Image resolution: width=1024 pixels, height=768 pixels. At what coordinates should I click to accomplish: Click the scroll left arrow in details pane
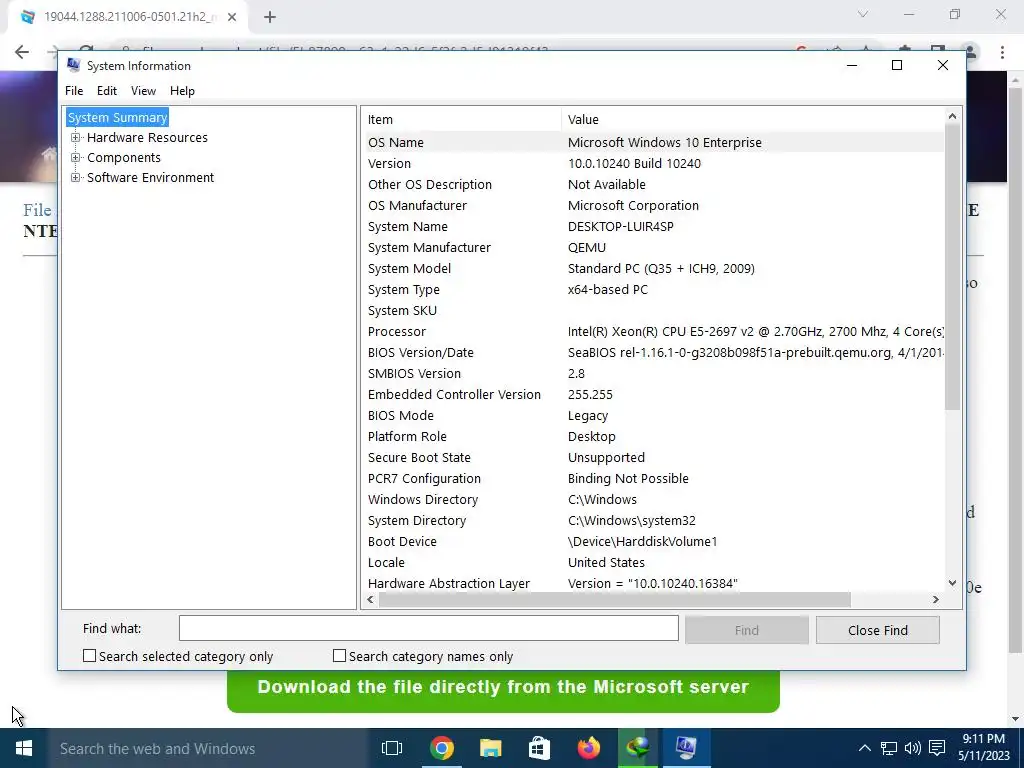[x=371, y=600]
